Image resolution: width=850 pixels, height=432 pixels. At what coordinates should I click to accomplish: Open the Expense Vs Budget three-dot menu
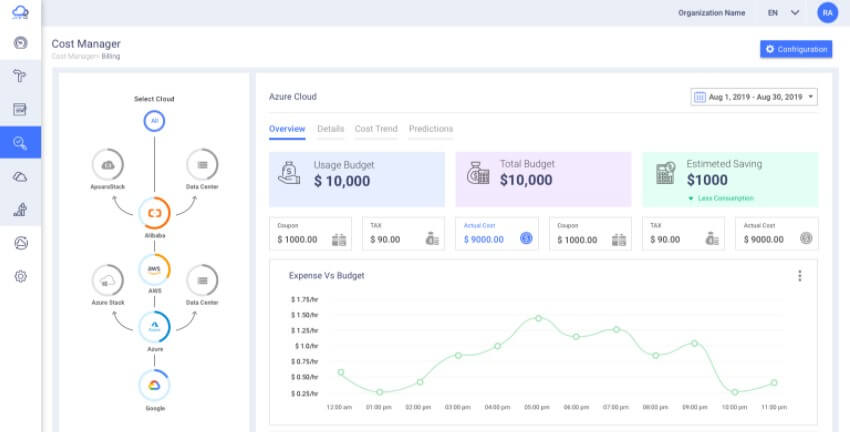[800, 276]
